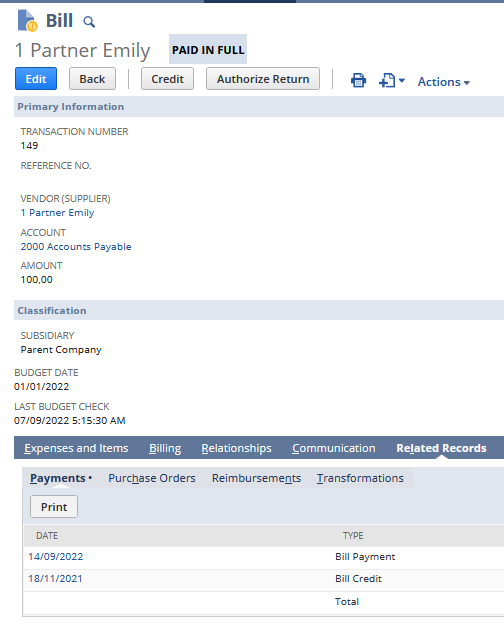Open the search magnifier next to Bill
Viewport: 504px width, 624px height.
pos(89,22)
